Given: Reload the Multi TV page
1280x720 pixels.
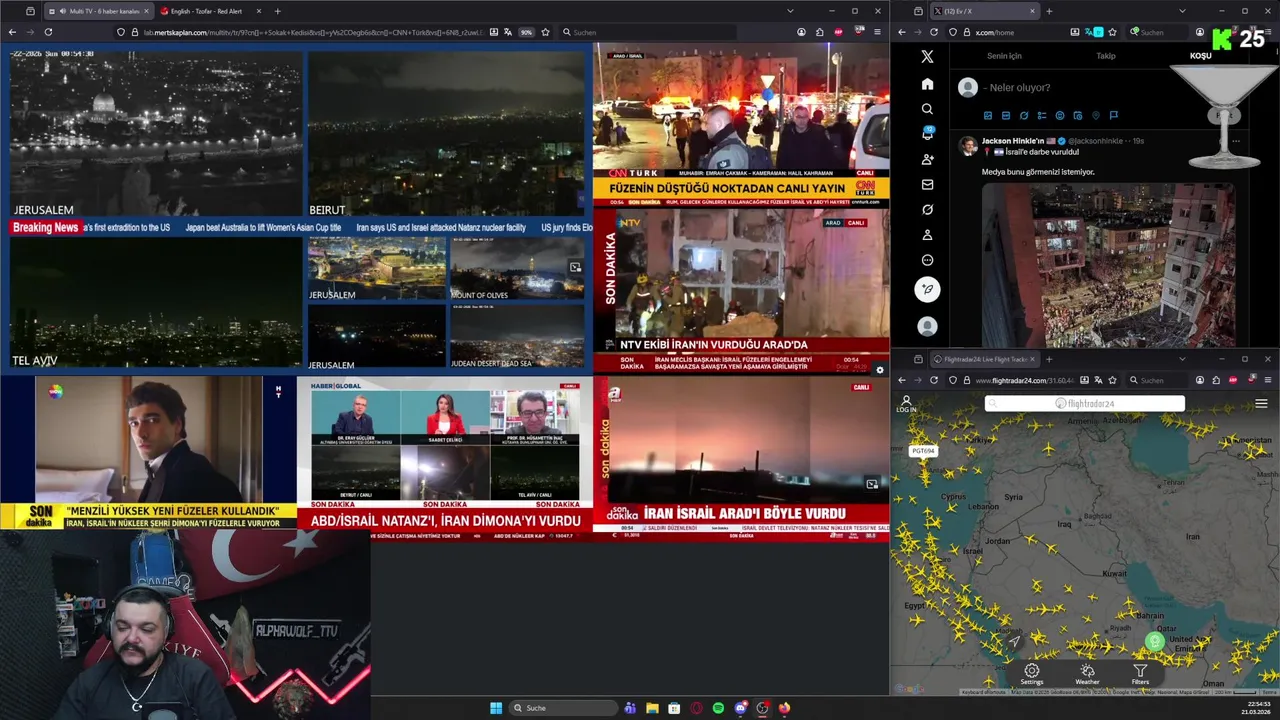Looking at the screenshot, I should click(x=48, y=32).
